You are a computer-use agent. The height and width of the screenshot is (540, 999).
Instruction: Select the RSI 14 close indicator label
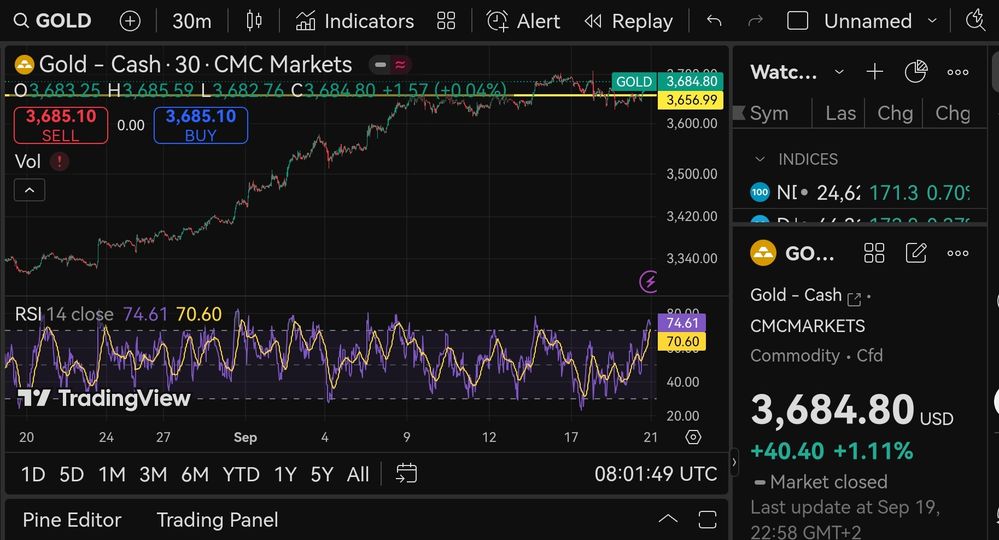point(64,314)
